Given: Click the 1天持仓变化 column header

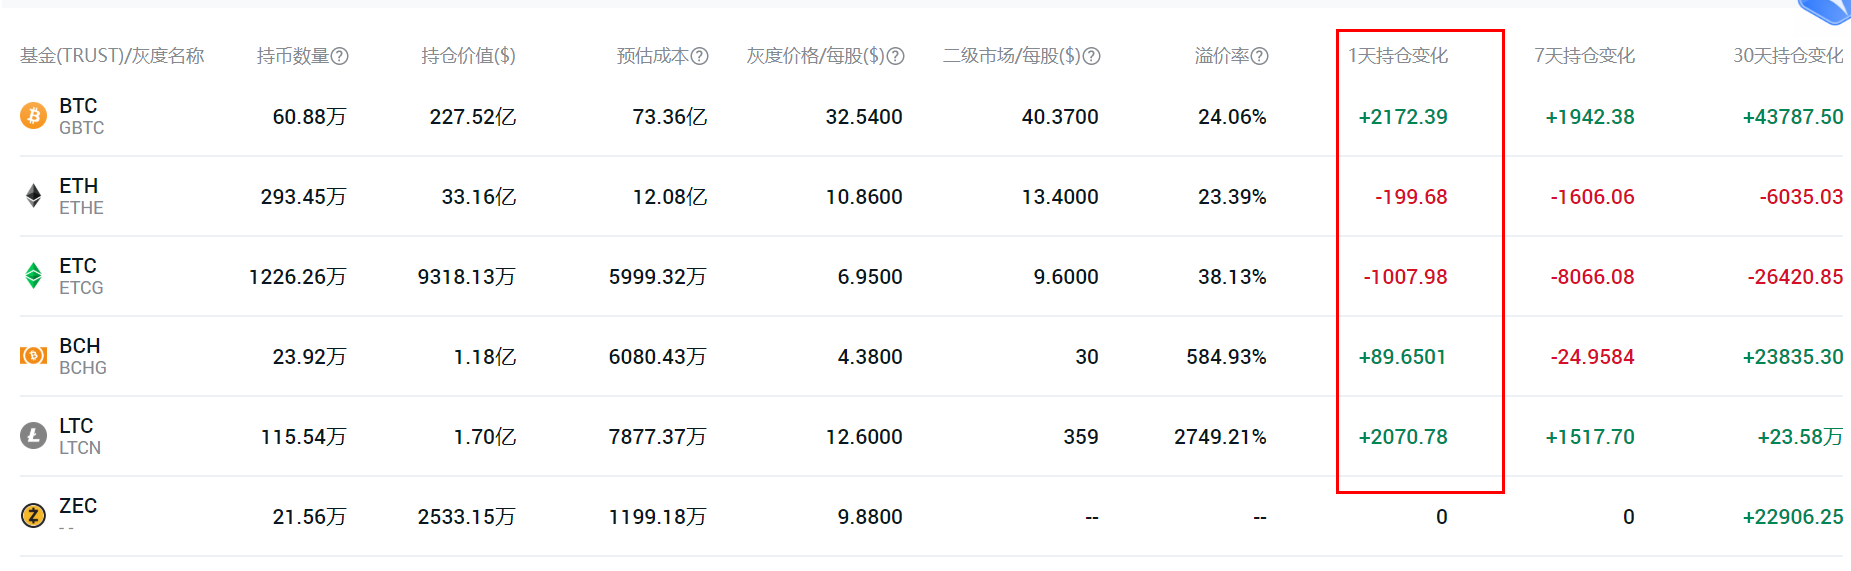Looking at the screenshot, I should 1398,56.
